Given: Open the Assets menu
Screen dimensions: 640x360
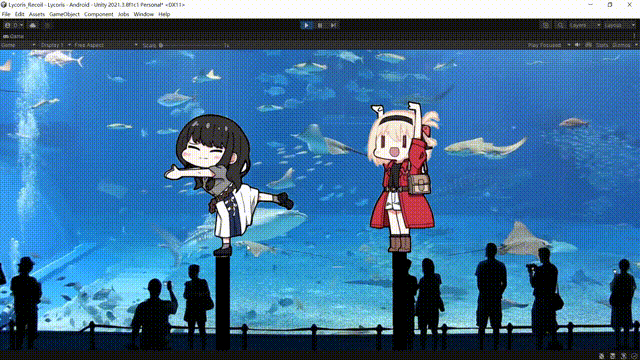Looking at the screenshot, I should pyautogui.click(x=37, y=14).
